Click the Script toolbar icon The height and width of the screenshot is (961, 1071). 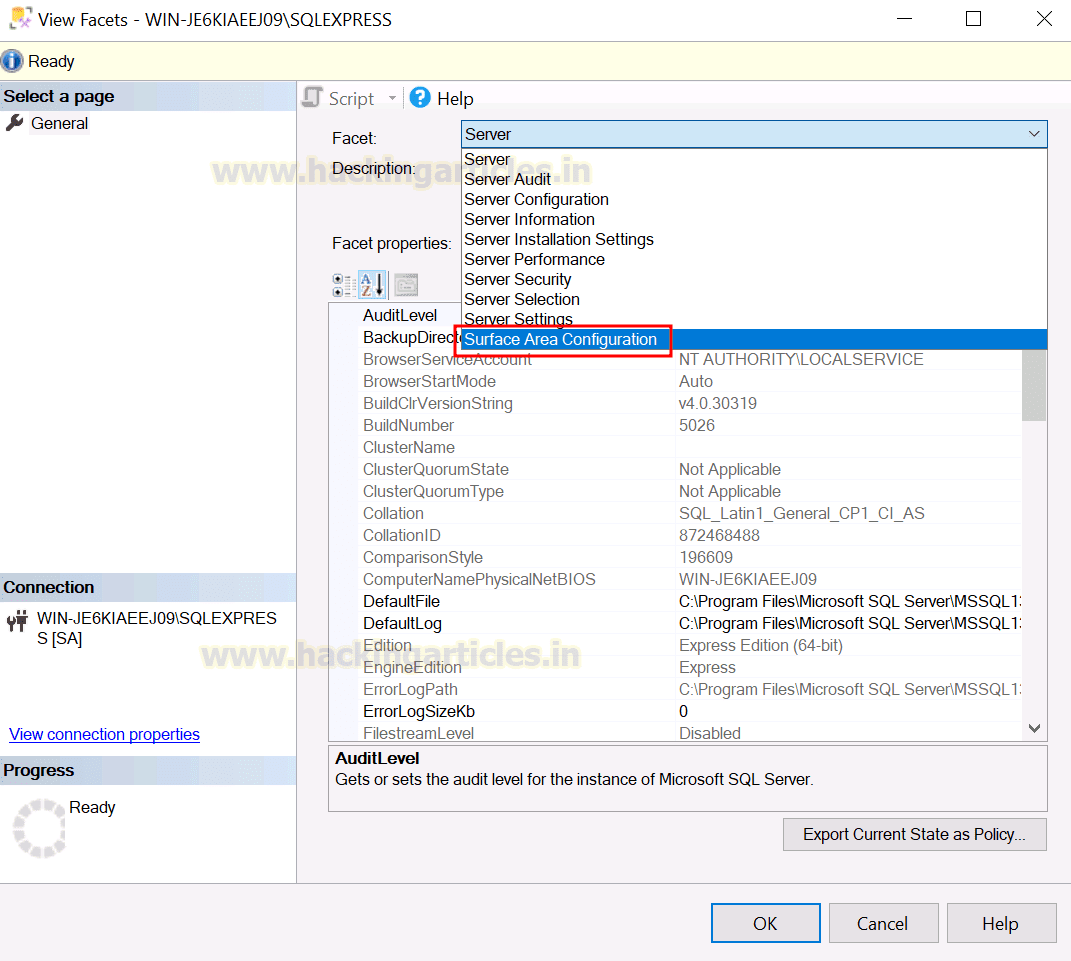312,98
